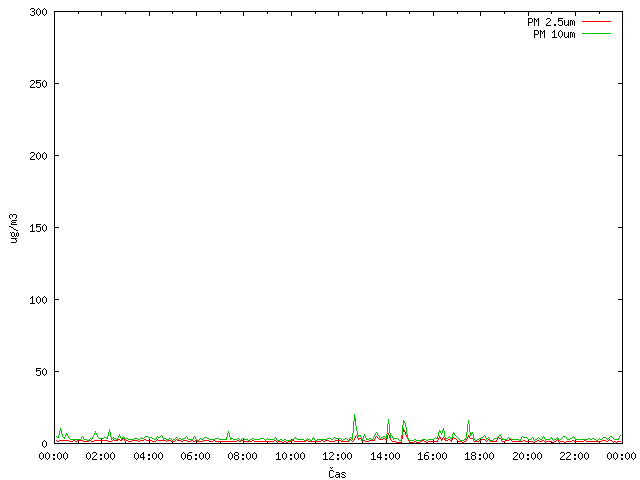Click the 12:00 time label
Screen dimensions: 640x480
(338, 456)
